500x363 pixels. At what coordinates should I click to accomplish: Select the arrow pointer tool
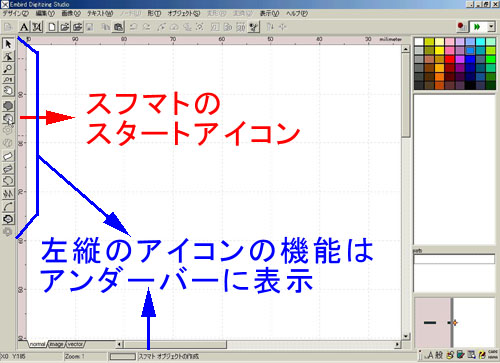(x=8, y=44)
